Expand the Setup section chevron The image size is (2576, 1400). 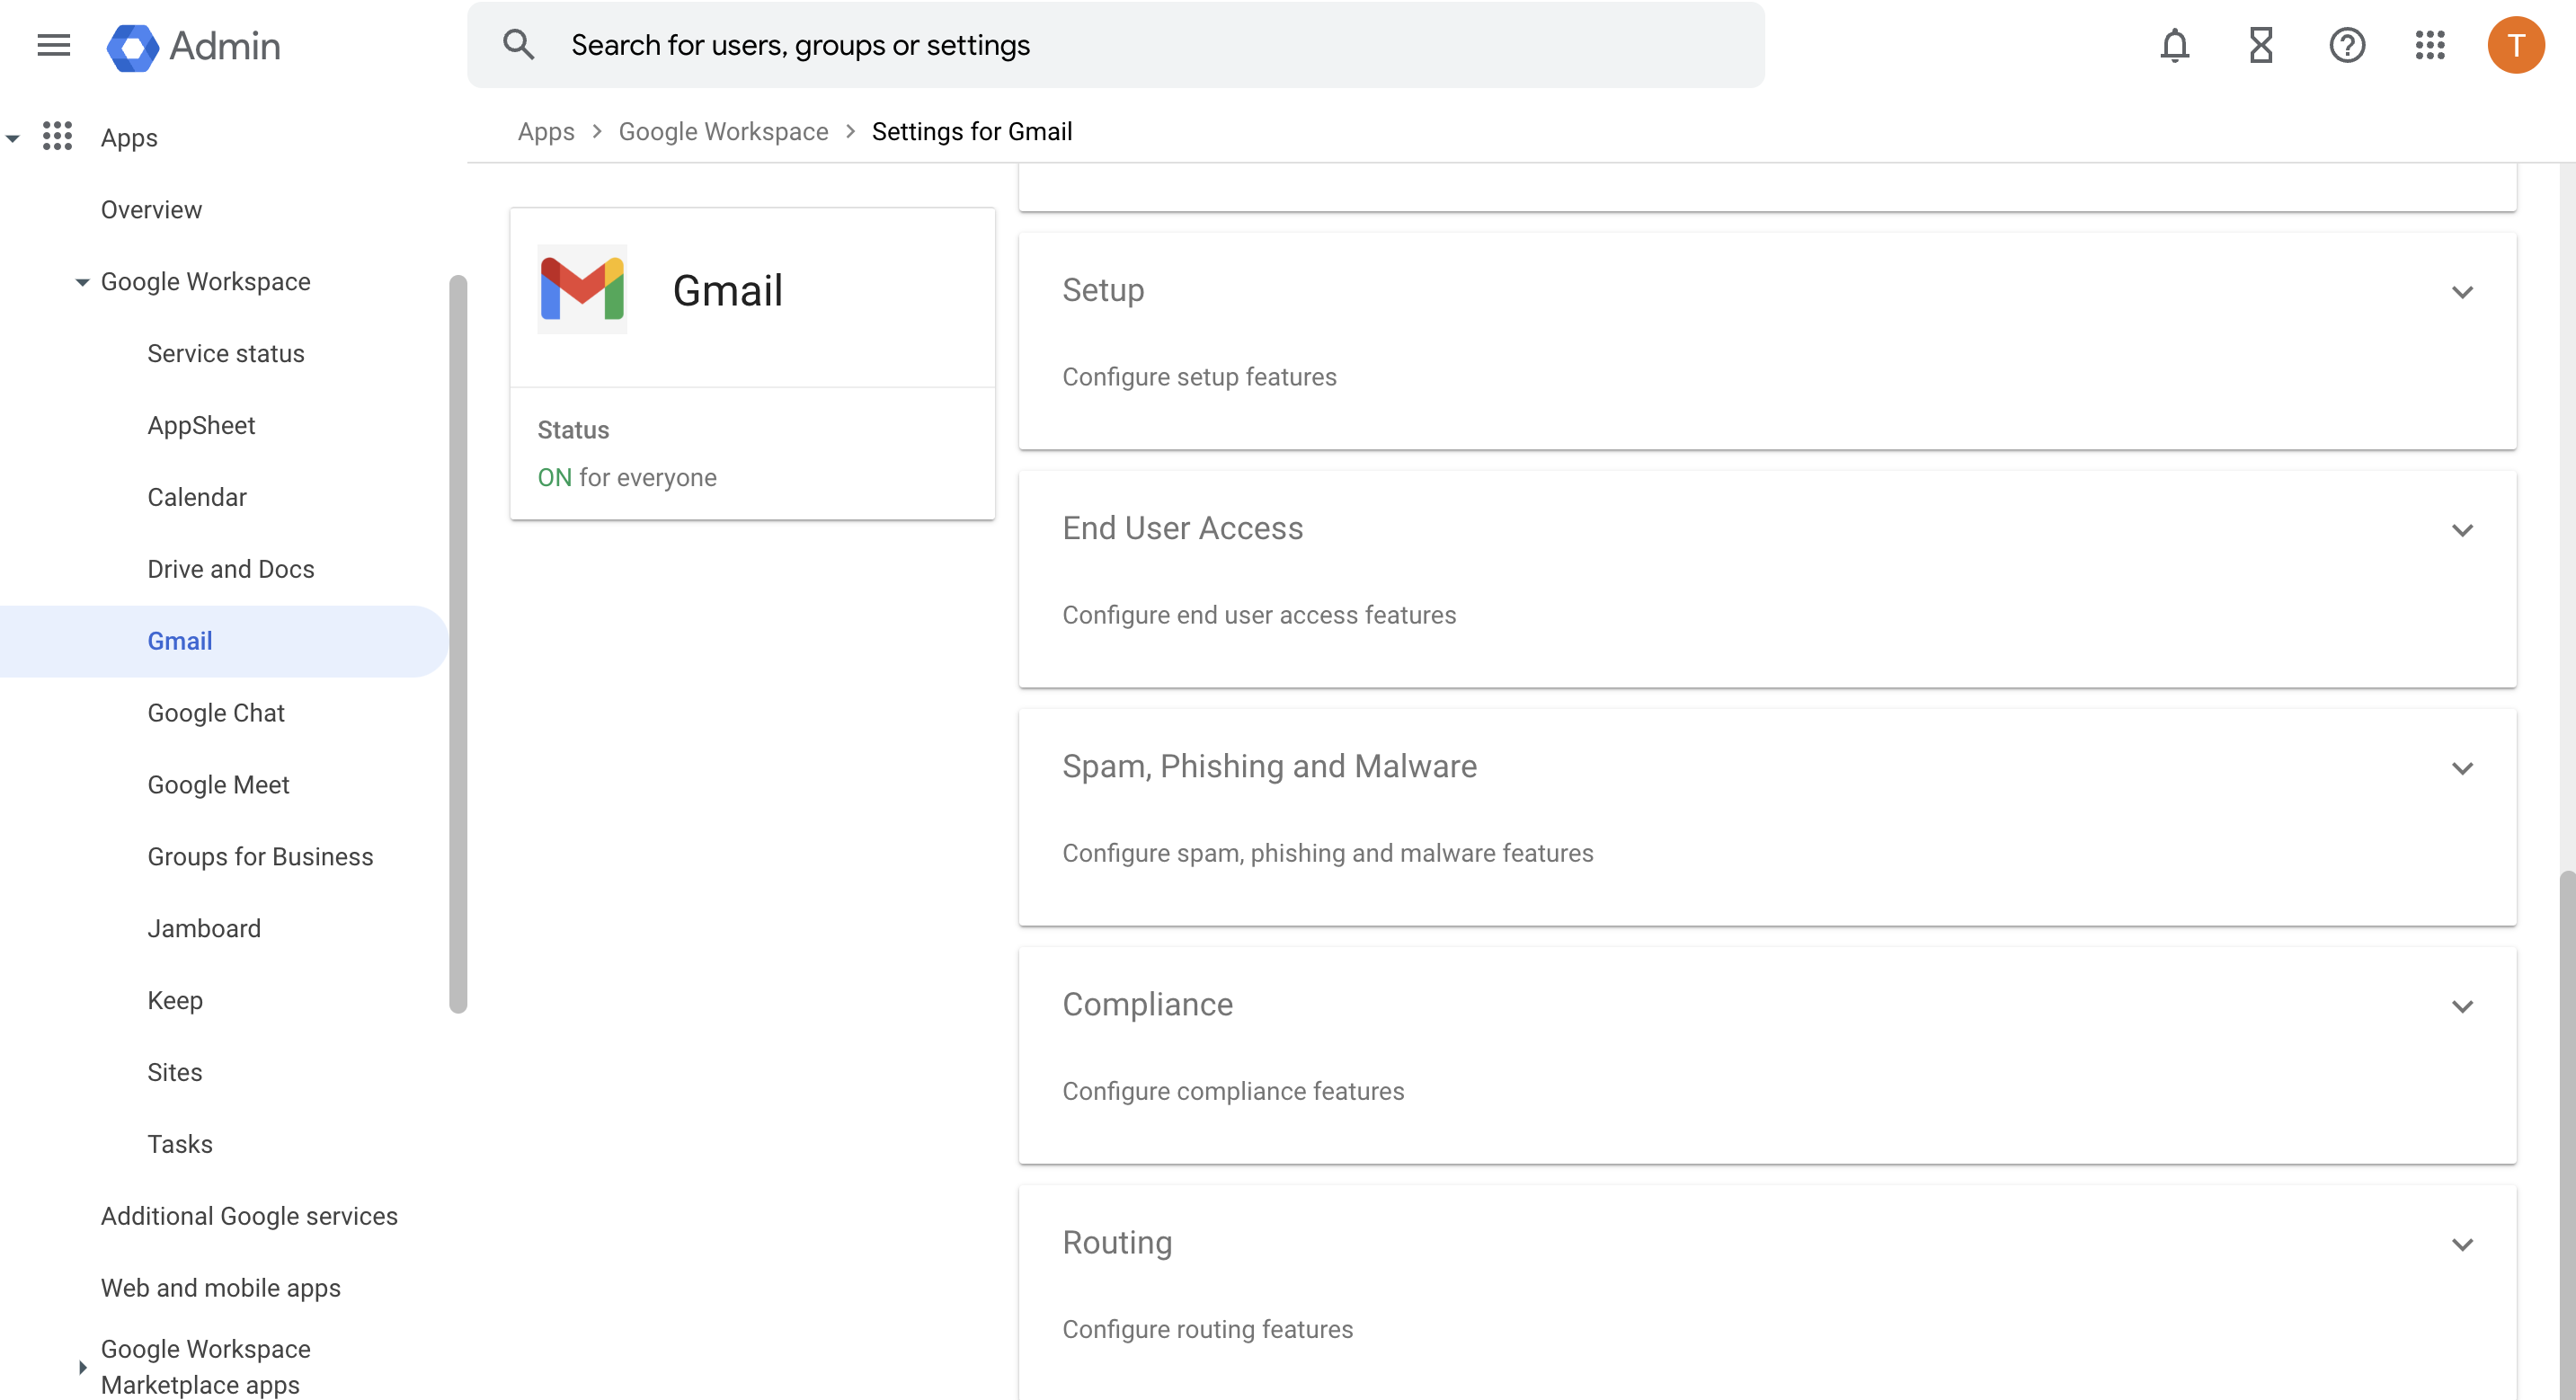click(2462, 292)
